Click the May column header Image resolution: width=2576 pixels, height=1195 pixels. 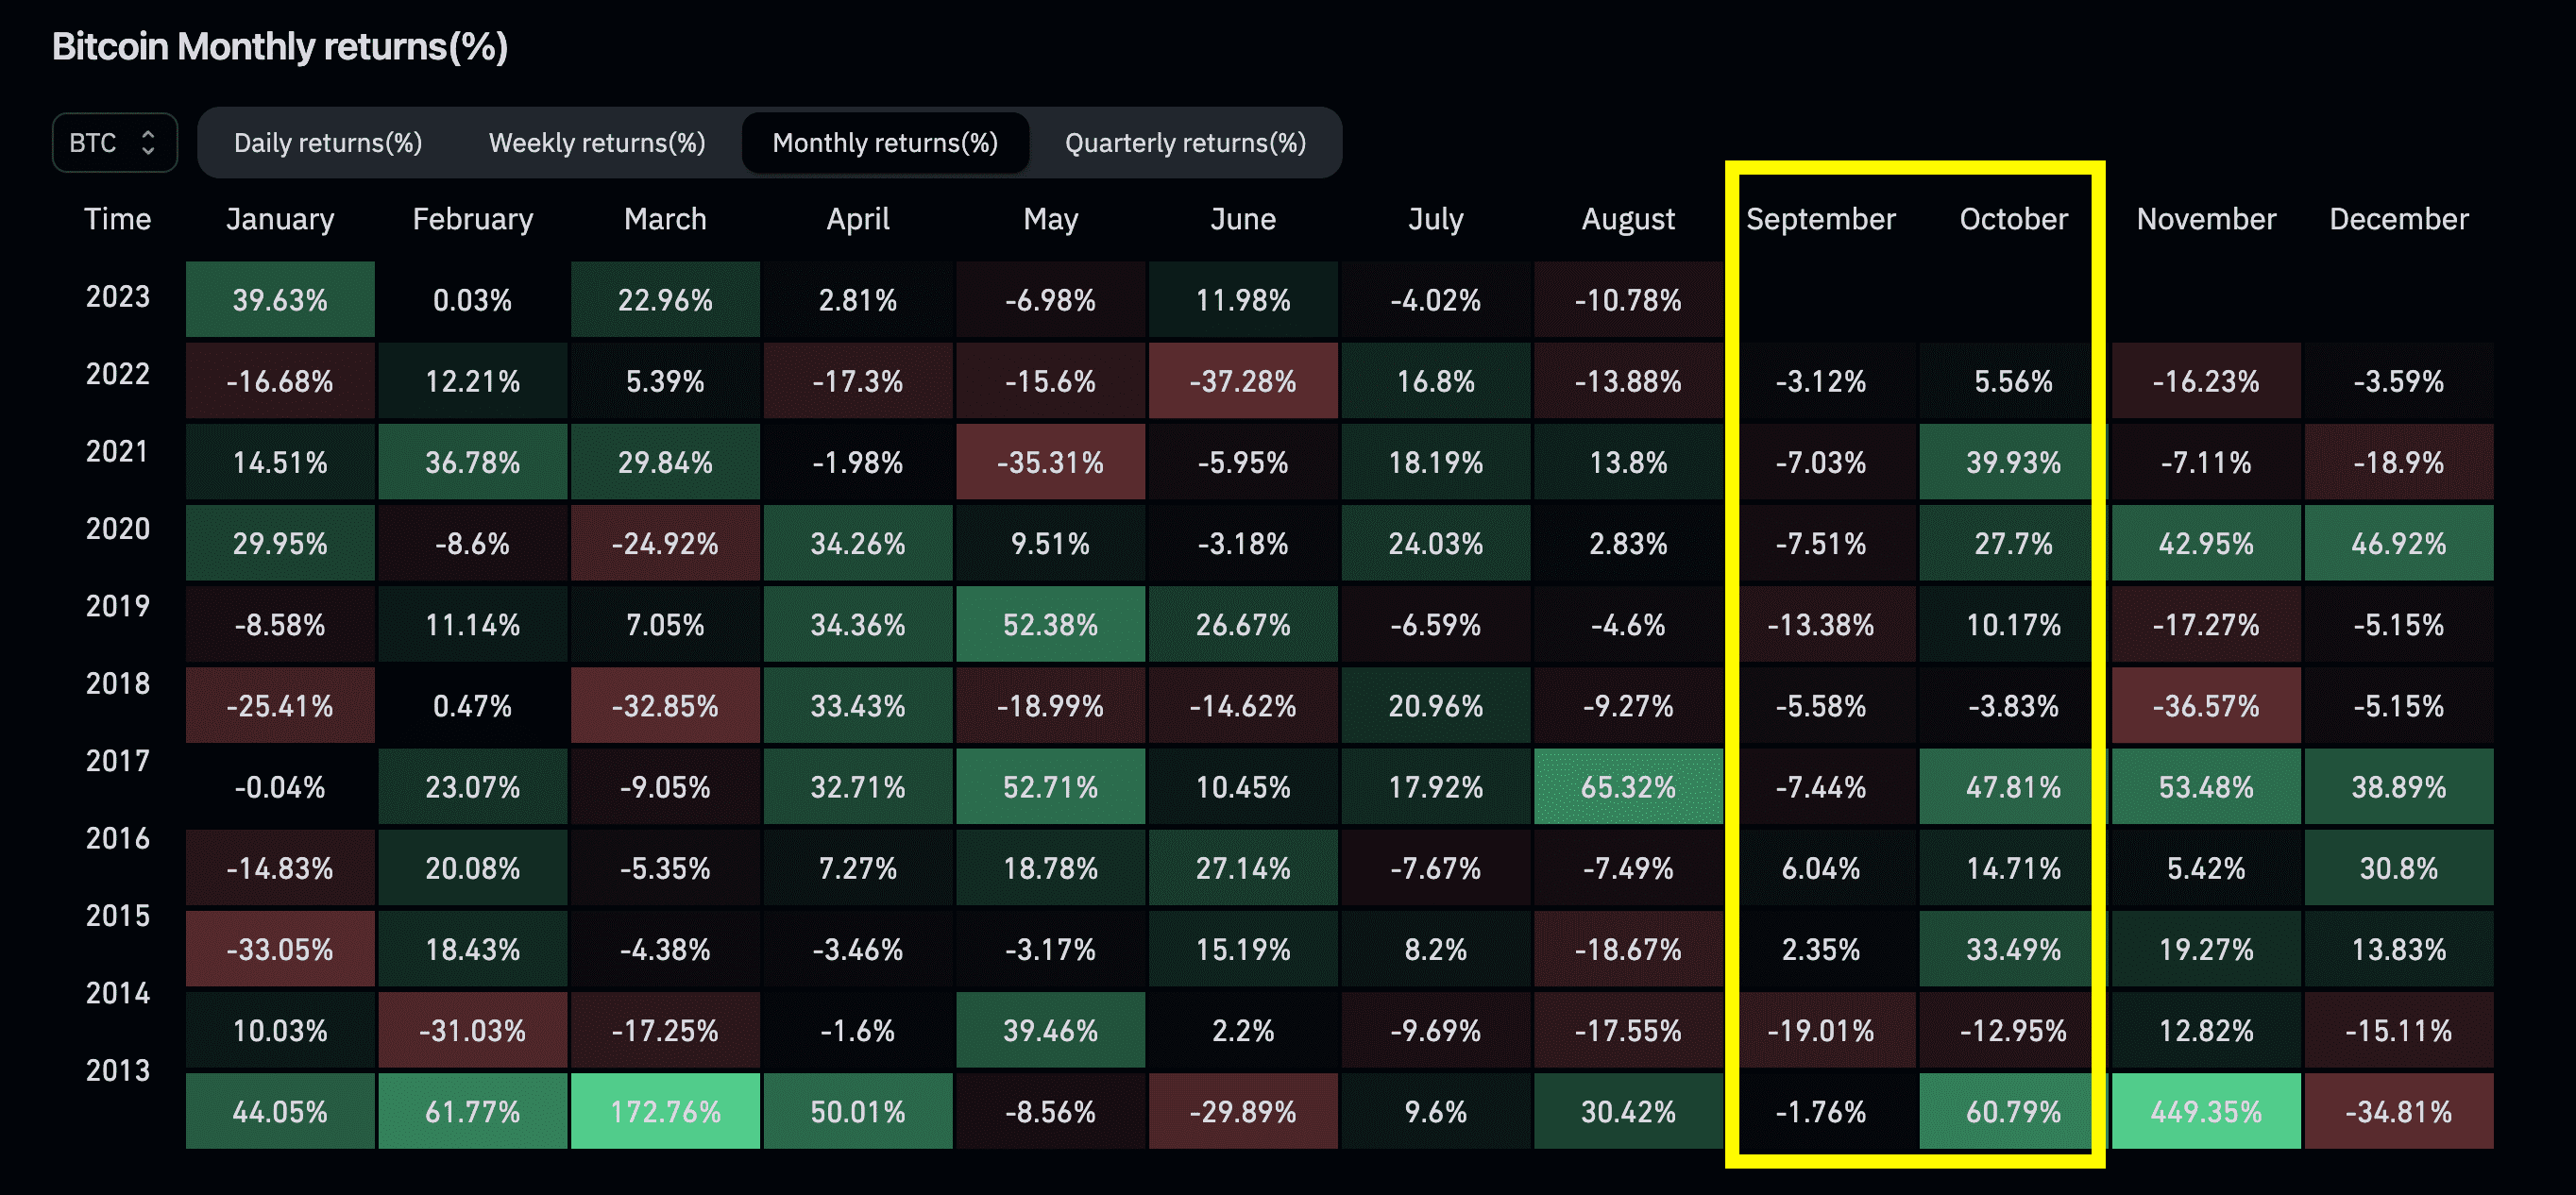click(1051, 219)
